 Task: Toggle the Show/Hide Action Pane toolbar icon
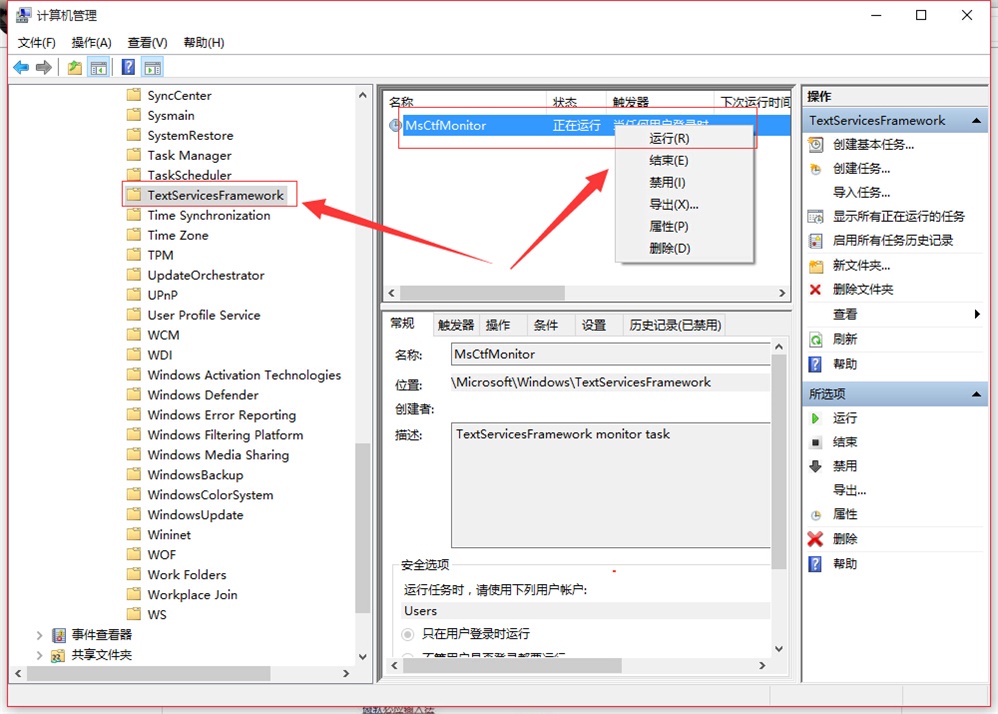152,67
